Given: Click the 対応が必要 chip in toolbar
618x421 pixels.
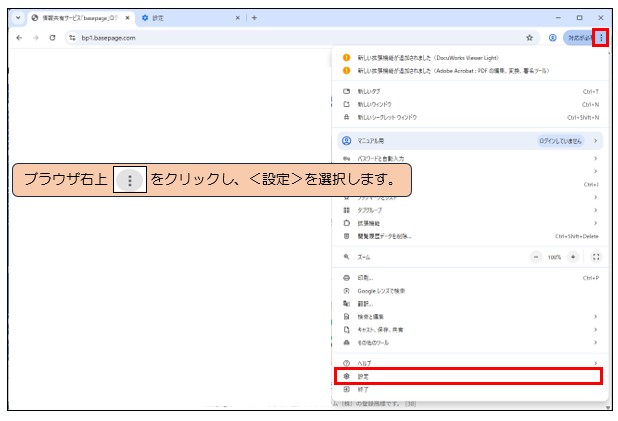Looking at the screenshot, I should click(579, 38).
